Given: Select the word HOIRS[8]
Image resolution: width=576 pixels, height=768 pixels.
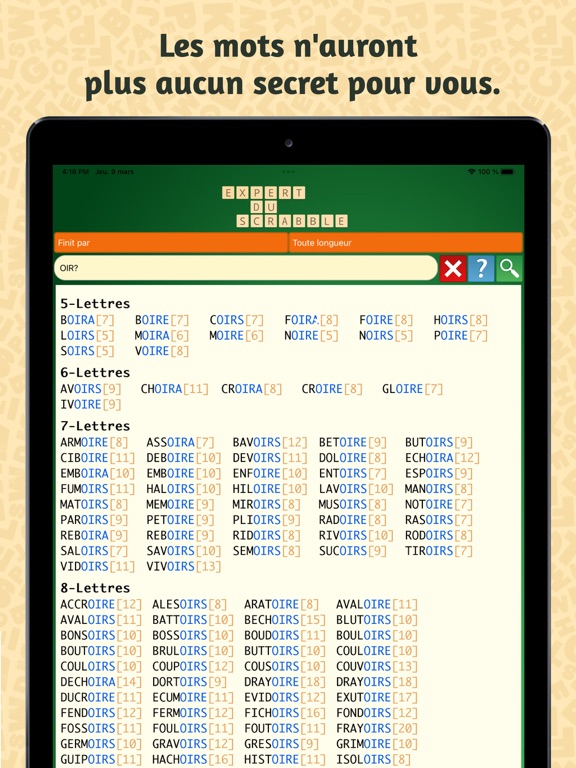Looking at the screenshot, I should [460, 320].
